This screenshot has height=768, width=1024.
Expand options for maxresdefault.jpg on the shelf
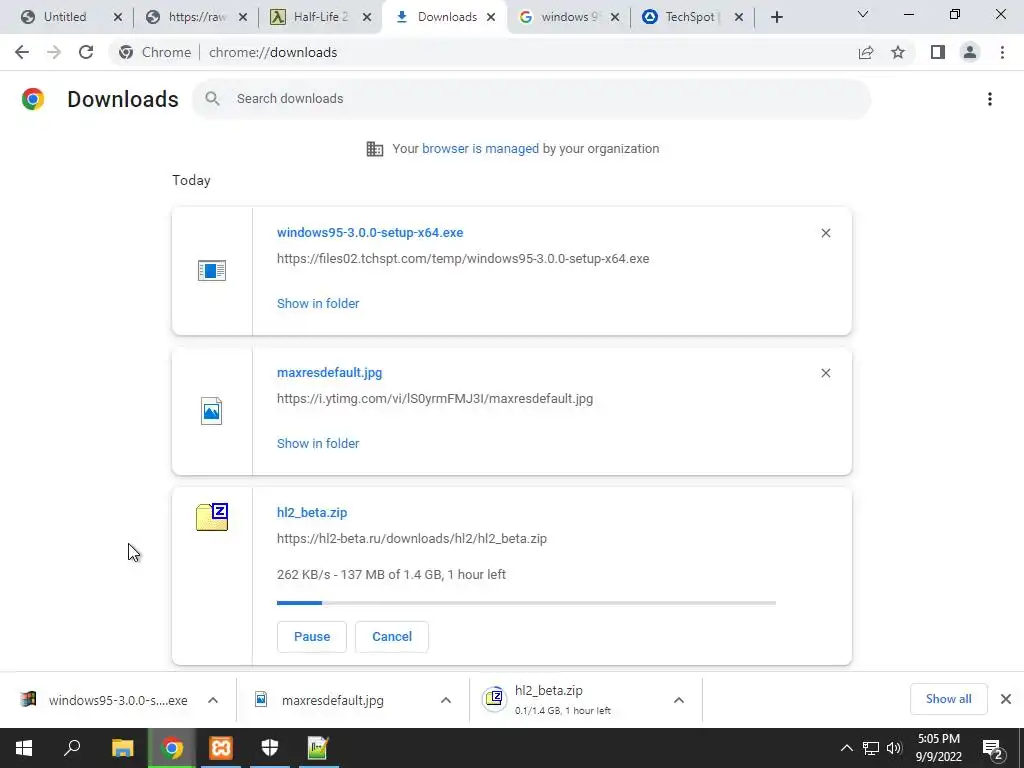point(446,700)
